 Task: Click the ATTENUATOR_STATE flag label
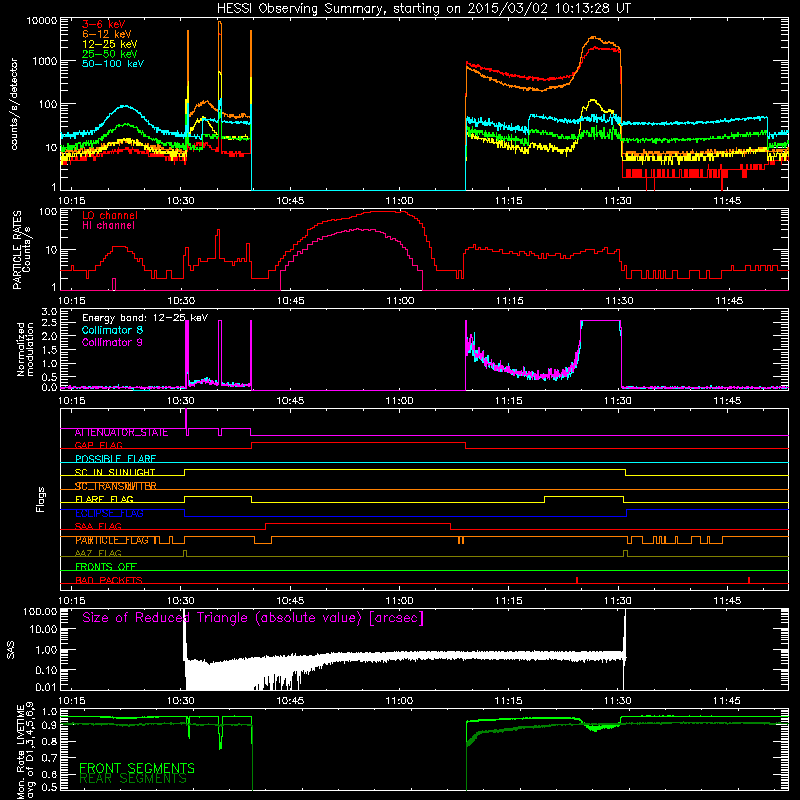[x=121, y=433]
